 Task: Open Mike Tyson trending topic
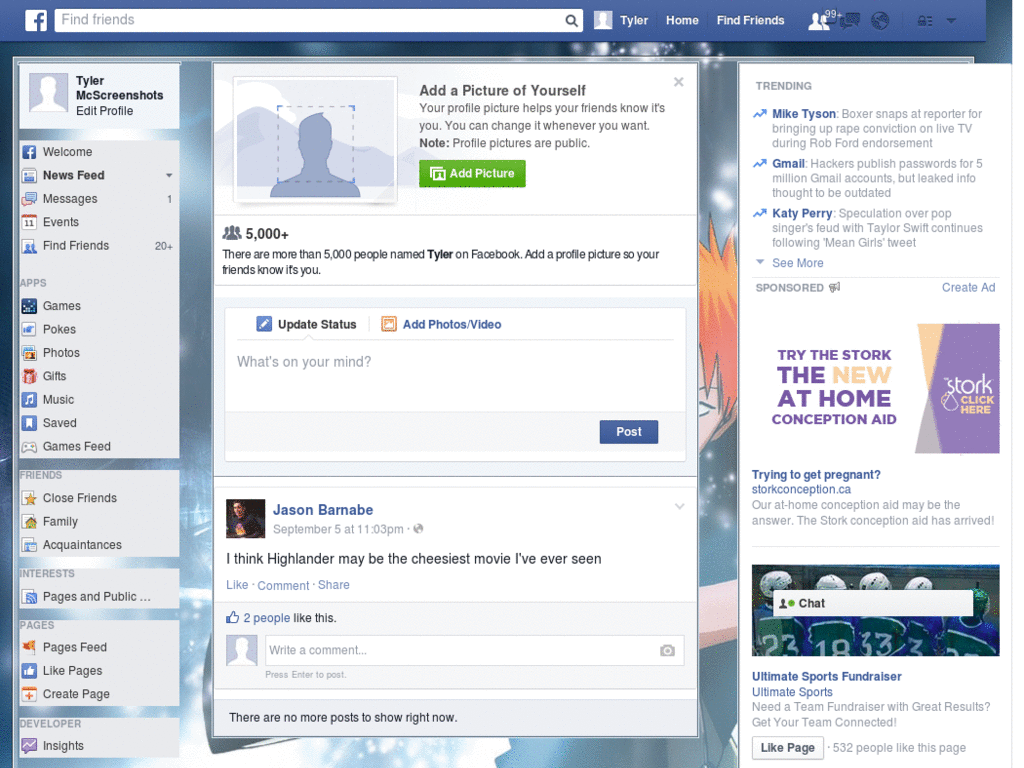(x=804, y=114)
